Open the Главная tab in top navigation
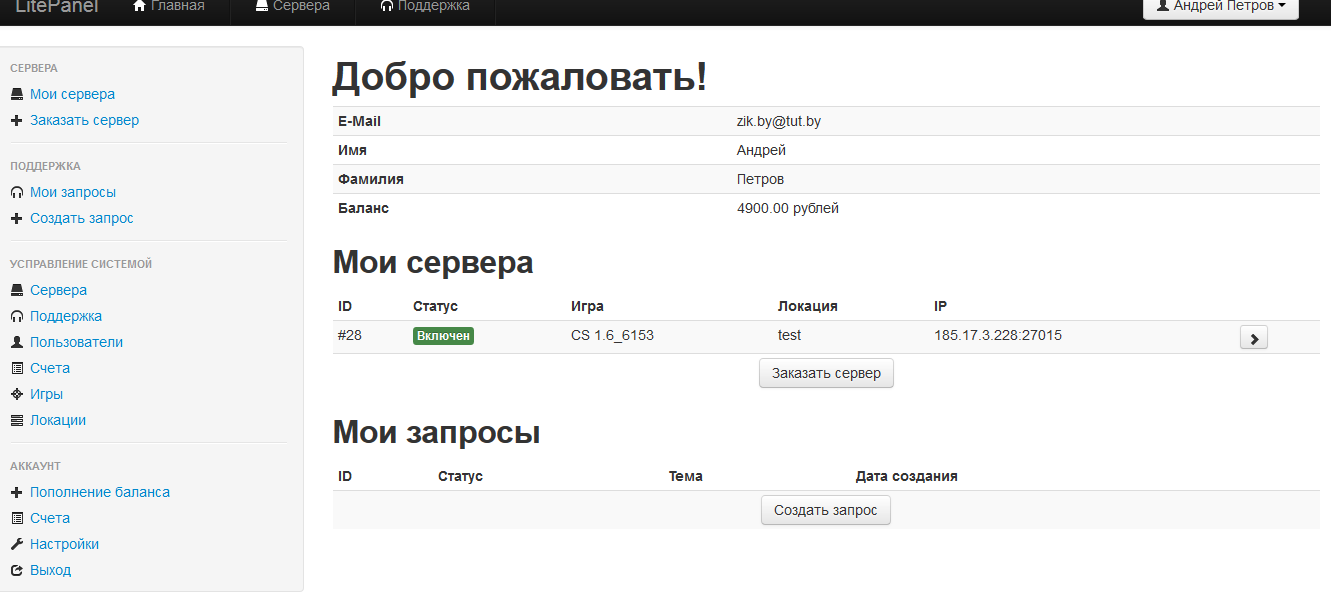The image size is (1331, 596). pos(168,7)
